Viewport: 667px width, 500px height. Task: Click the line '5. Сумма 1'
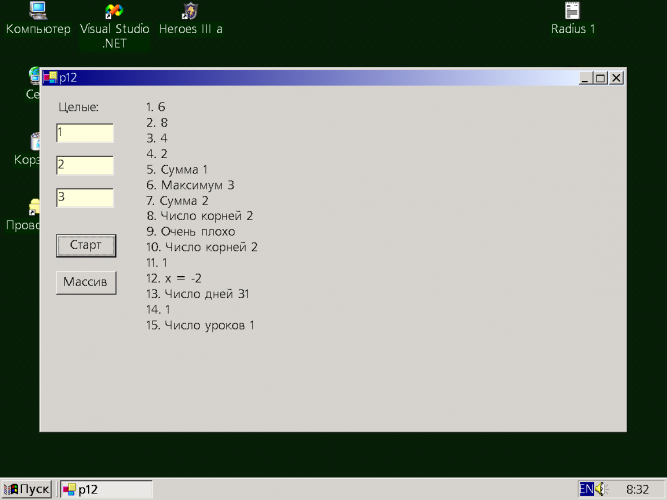(x=177, y=169)
